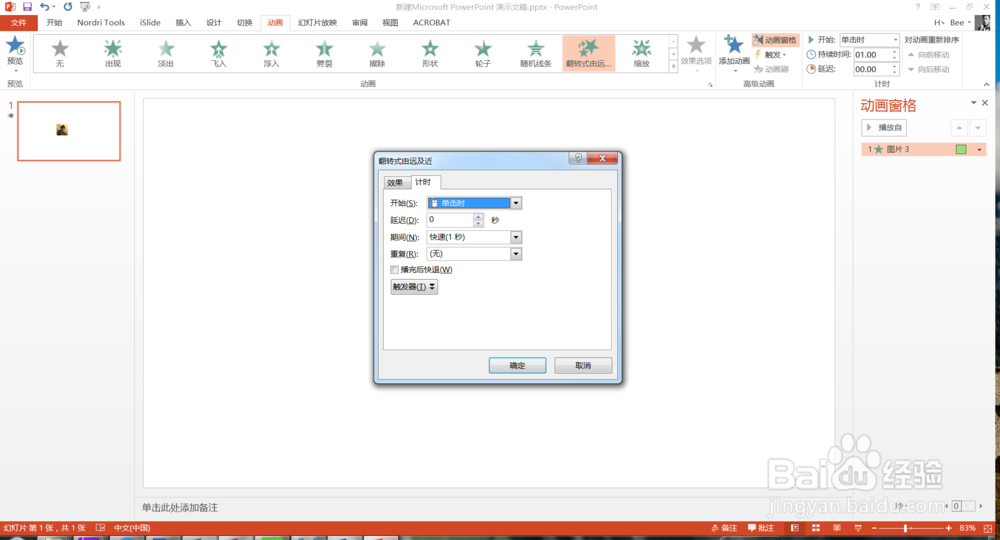Click fit-slide-to-window icon in status bar
1000x540 pixels.
click(x=988, y=528)
